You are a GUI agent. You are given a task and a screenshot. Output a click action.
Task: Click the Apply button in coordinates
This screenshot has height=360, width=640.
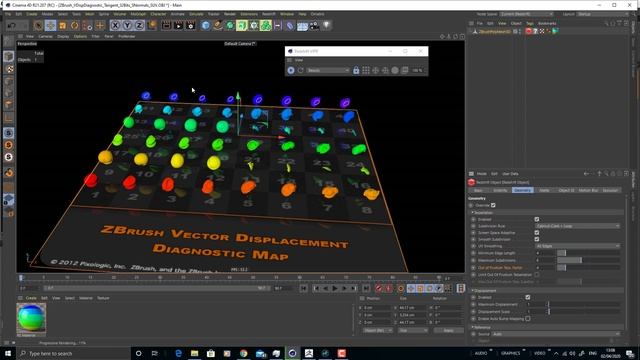point(448,330)
